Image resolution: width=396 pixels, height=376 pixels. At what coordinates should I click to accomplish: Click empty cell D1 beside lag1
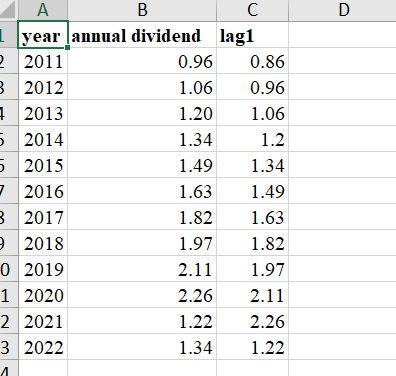(343, 35)
